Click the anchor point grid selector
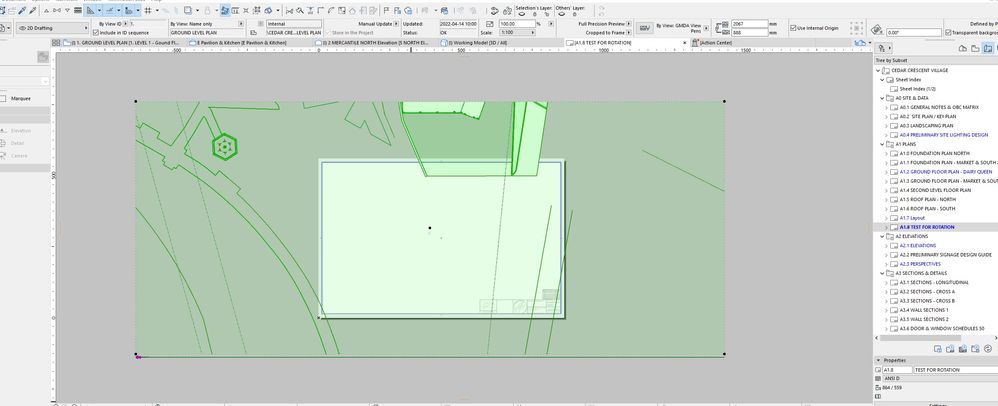 coord(857,28)
